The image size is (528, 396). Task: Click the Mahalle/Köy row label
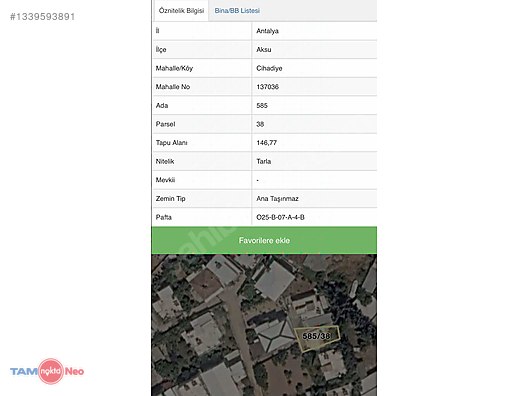point(174,68)
